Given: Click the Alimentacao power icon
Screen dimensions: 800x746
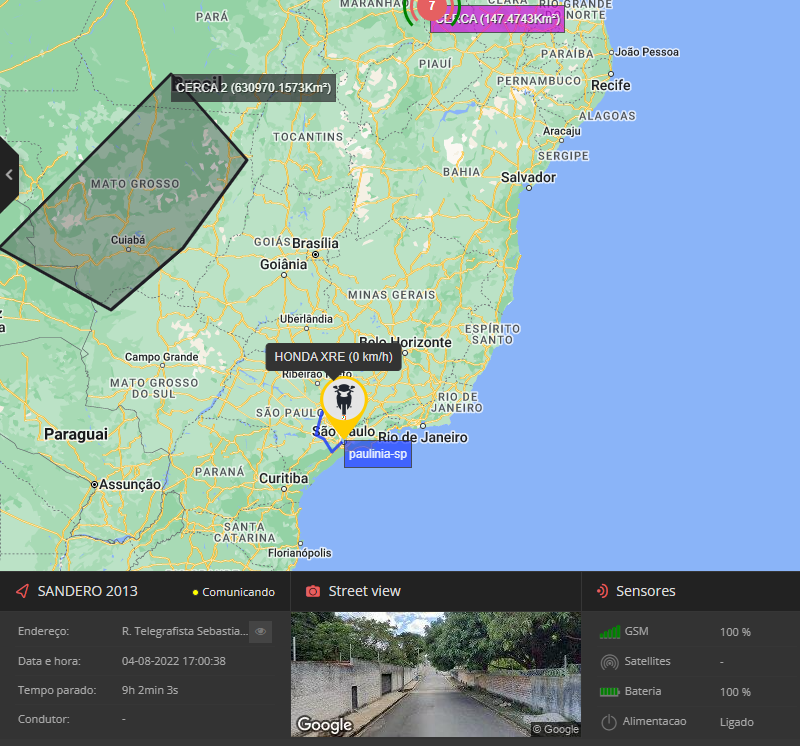Looking at the screenshot, I should (x=609, y=722).
